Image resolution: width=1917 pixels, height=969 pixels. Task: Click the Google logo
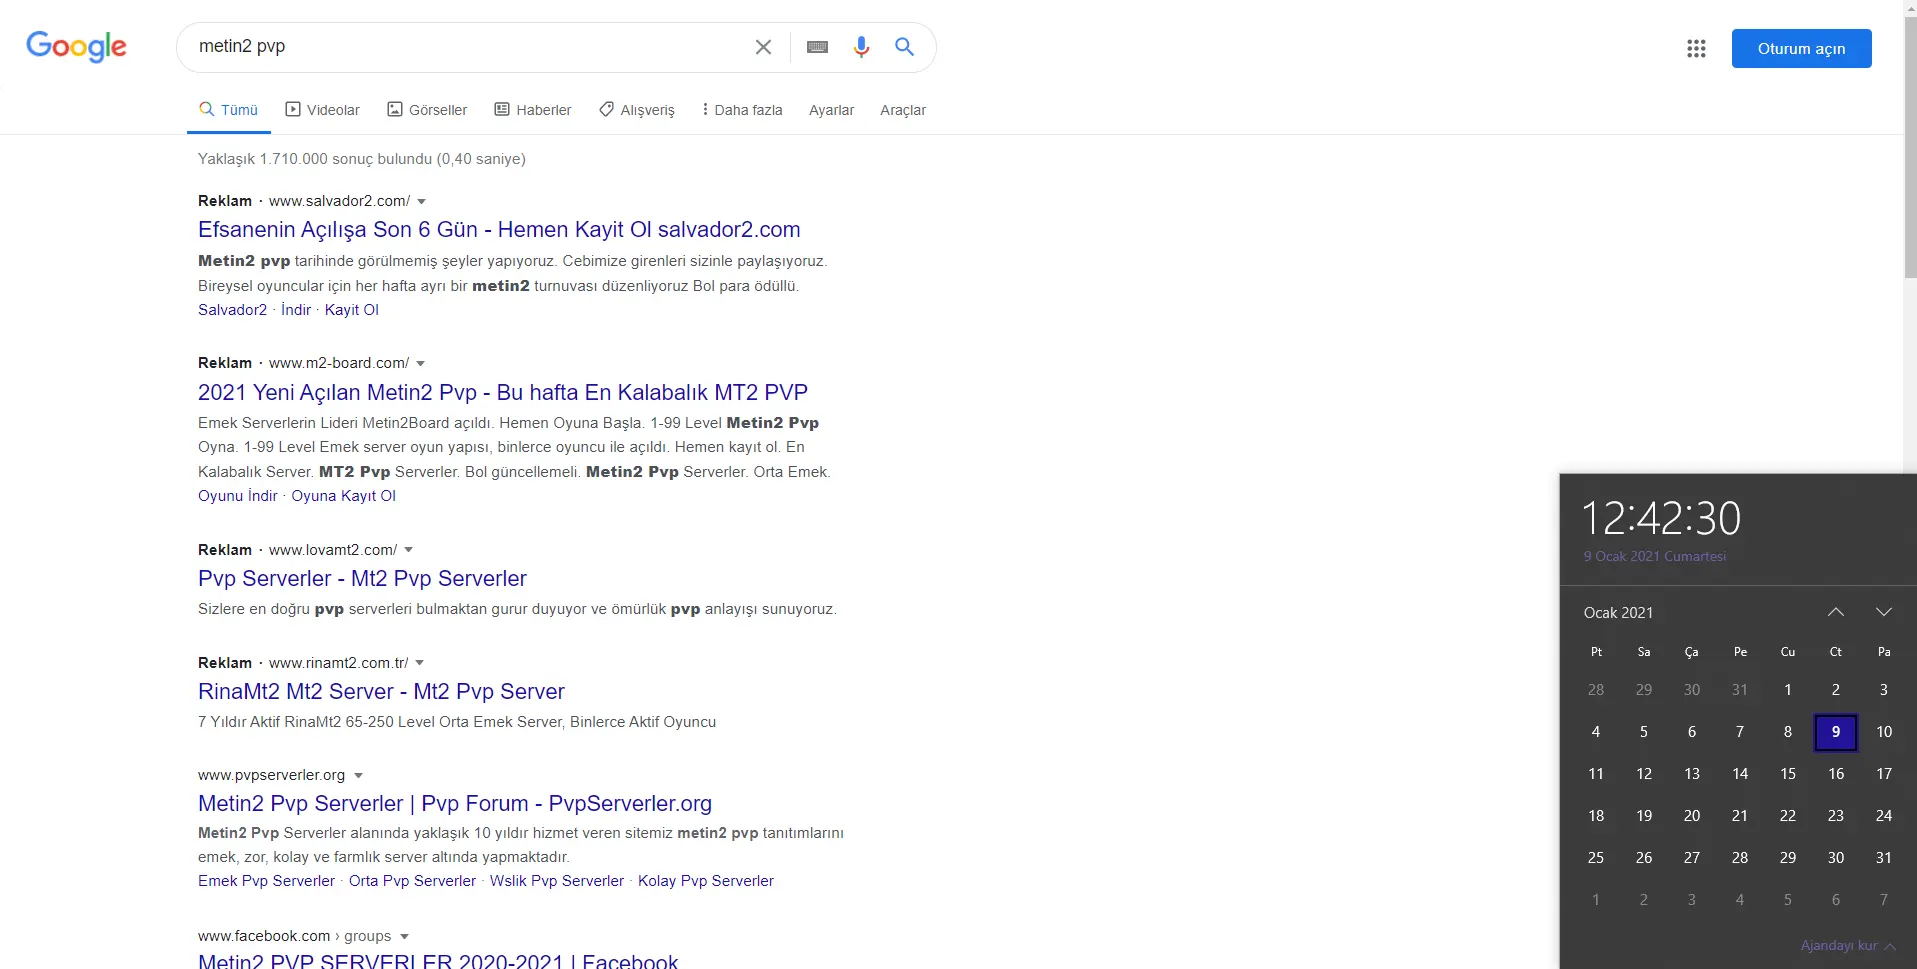(x=76, y=46)
